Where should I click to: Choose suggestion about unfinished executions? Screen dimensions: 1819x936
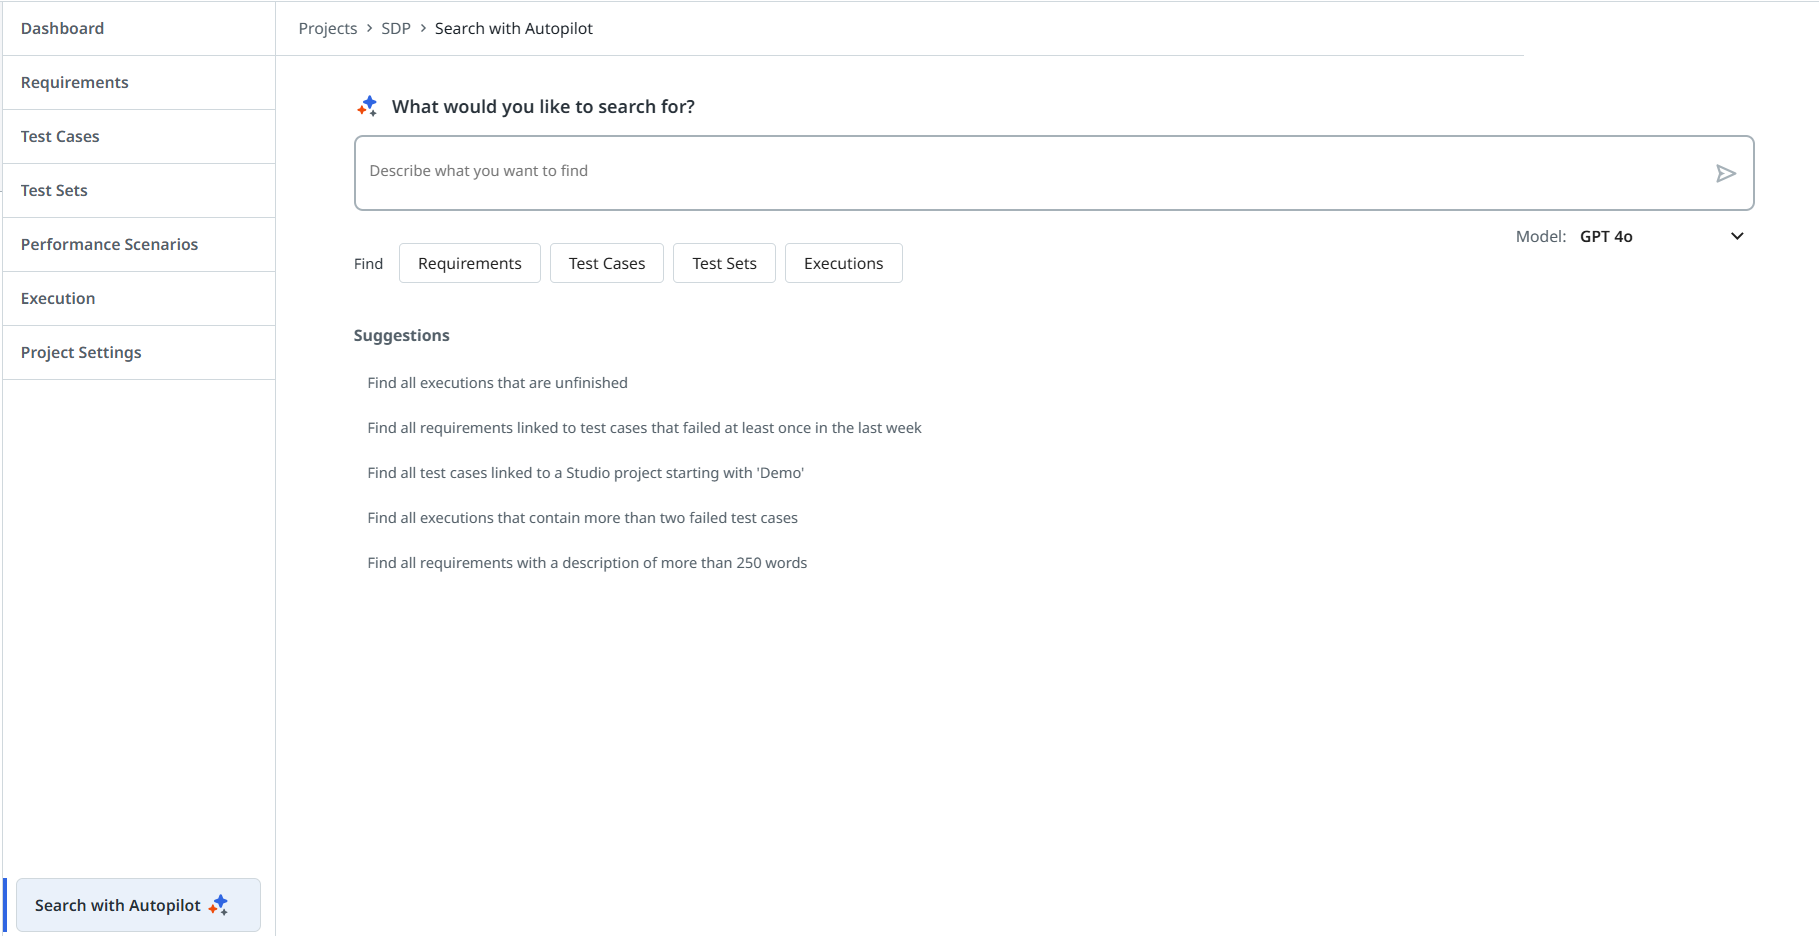[x=497, y=383]
